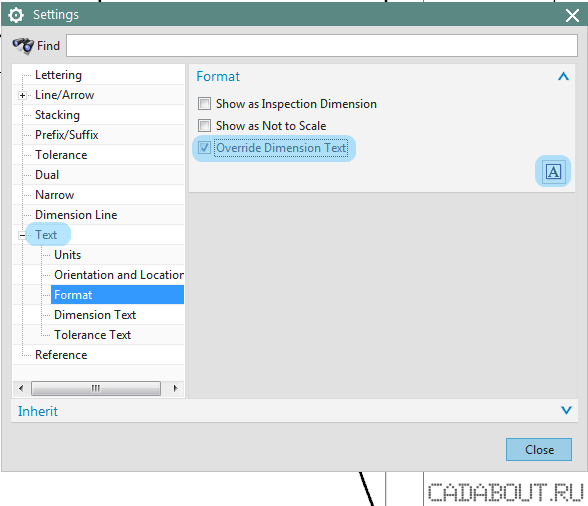Select Line/Arrow in the settings tree
Screen dimensions: 588x506
[64, 95]
